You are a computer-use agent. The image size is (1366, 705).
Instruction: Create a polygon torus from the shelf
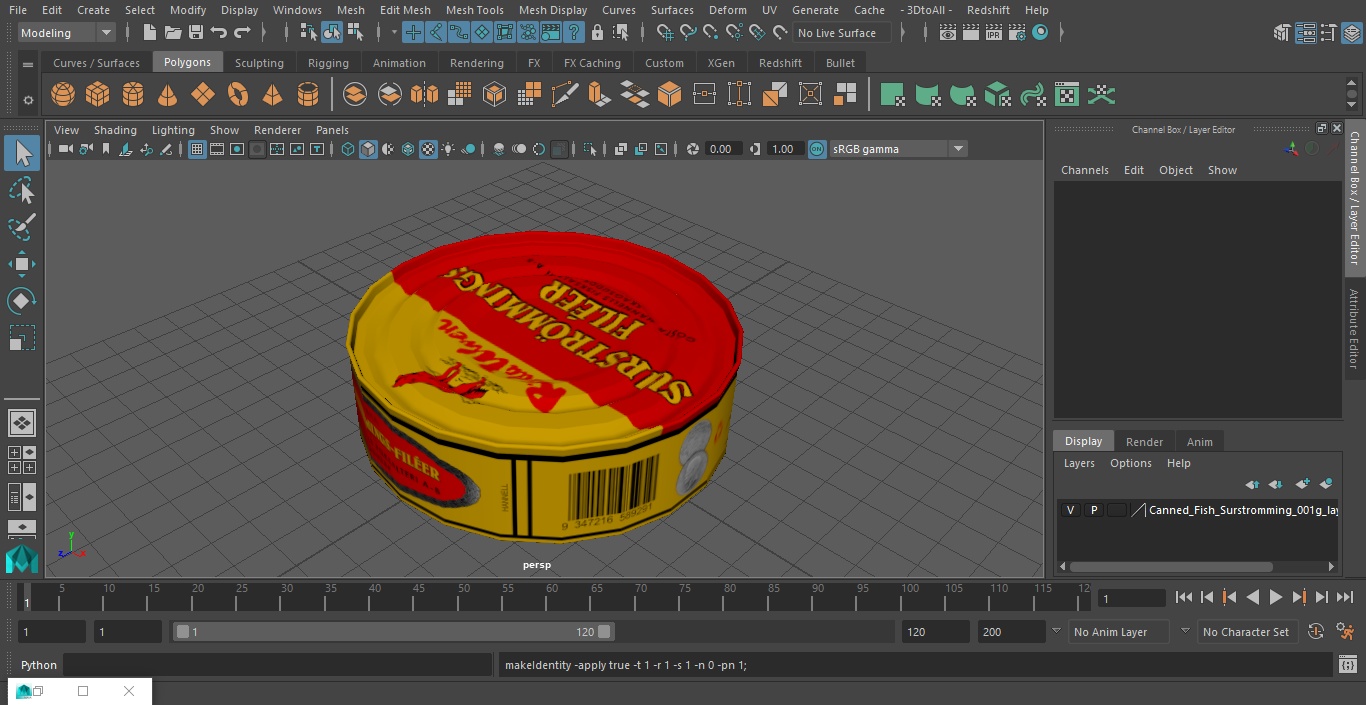(238, 95)
